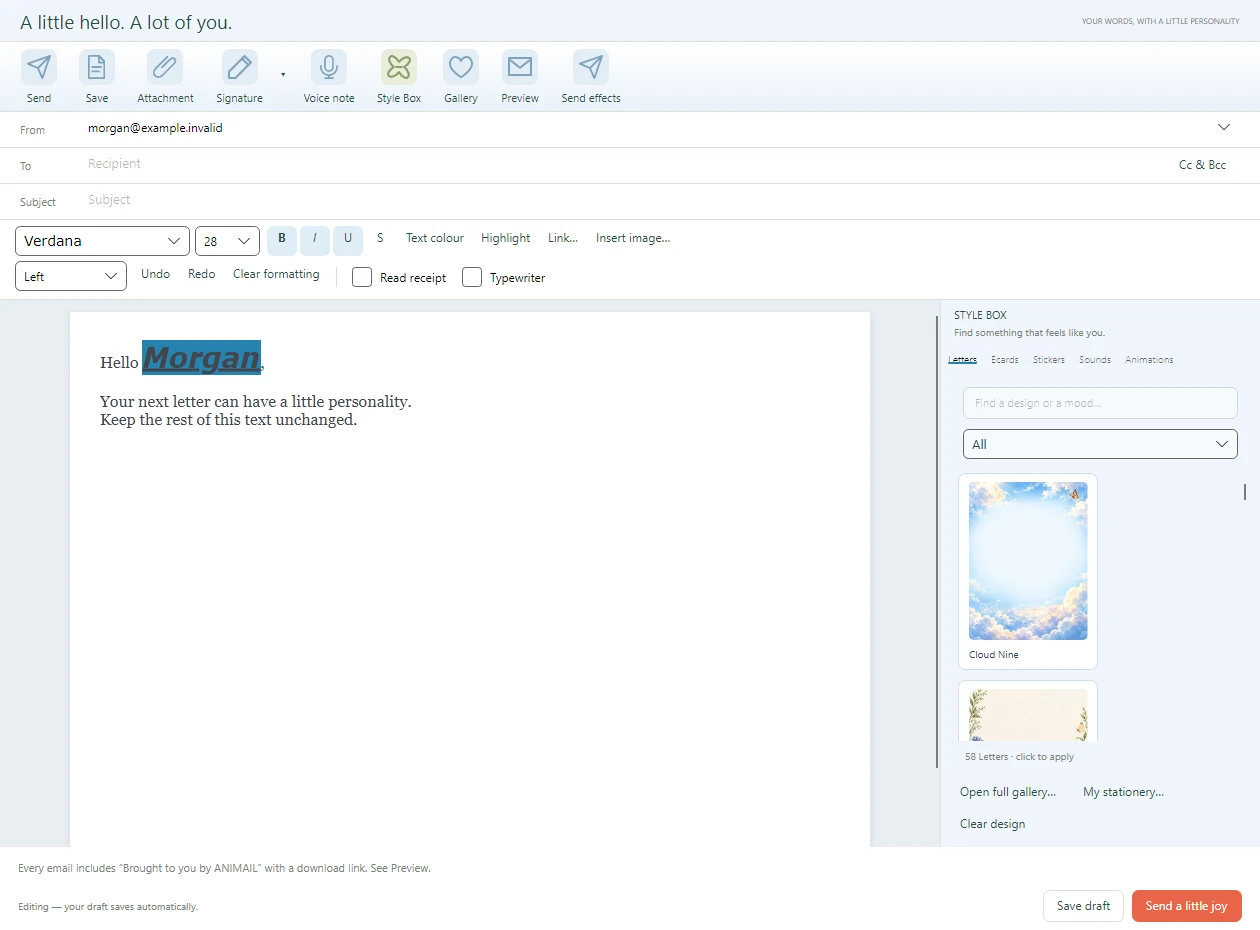Enable the Typewriter checkbox
This screenshot has height=930, width=1260.
[472, 277]
